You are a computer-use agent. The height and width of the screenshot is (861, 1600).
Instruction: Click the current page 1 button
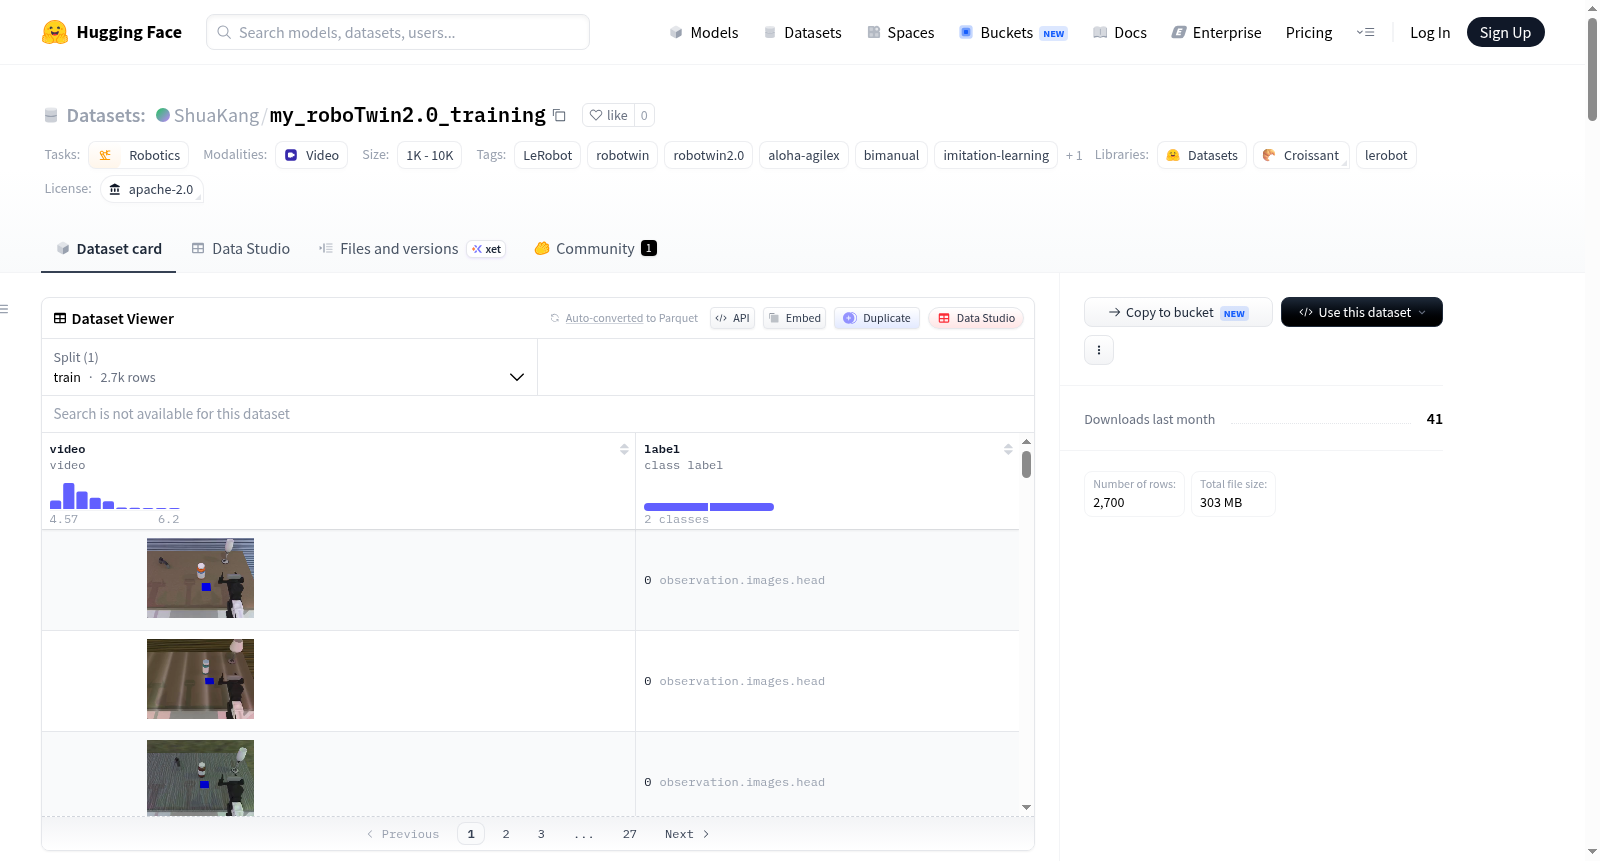(x=471, y=834)
